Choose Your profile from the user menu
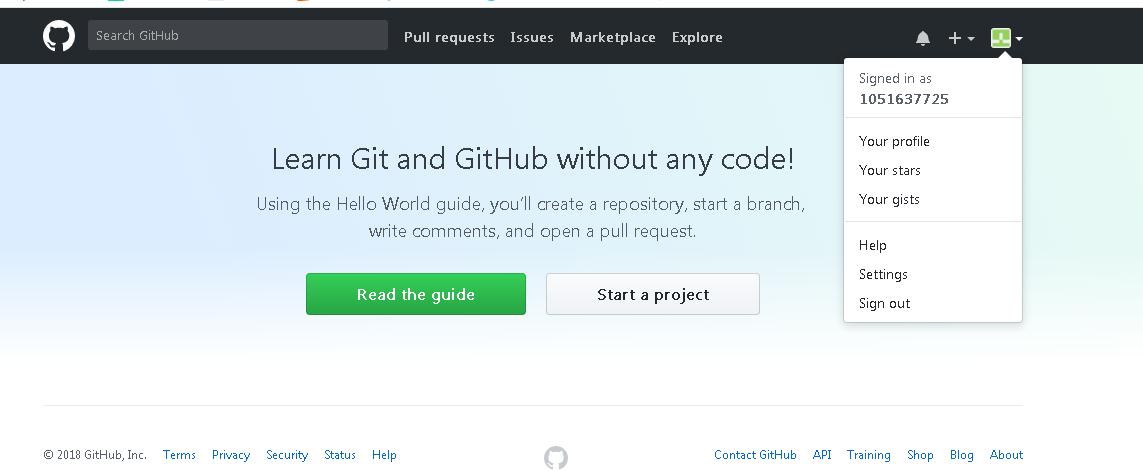Viewport: 1143px width, 471px height. coord(894,141)
